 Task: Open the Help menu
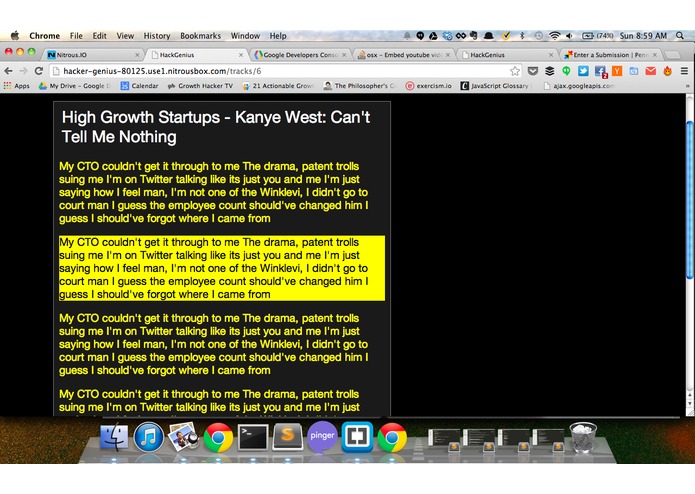[278, 36]
